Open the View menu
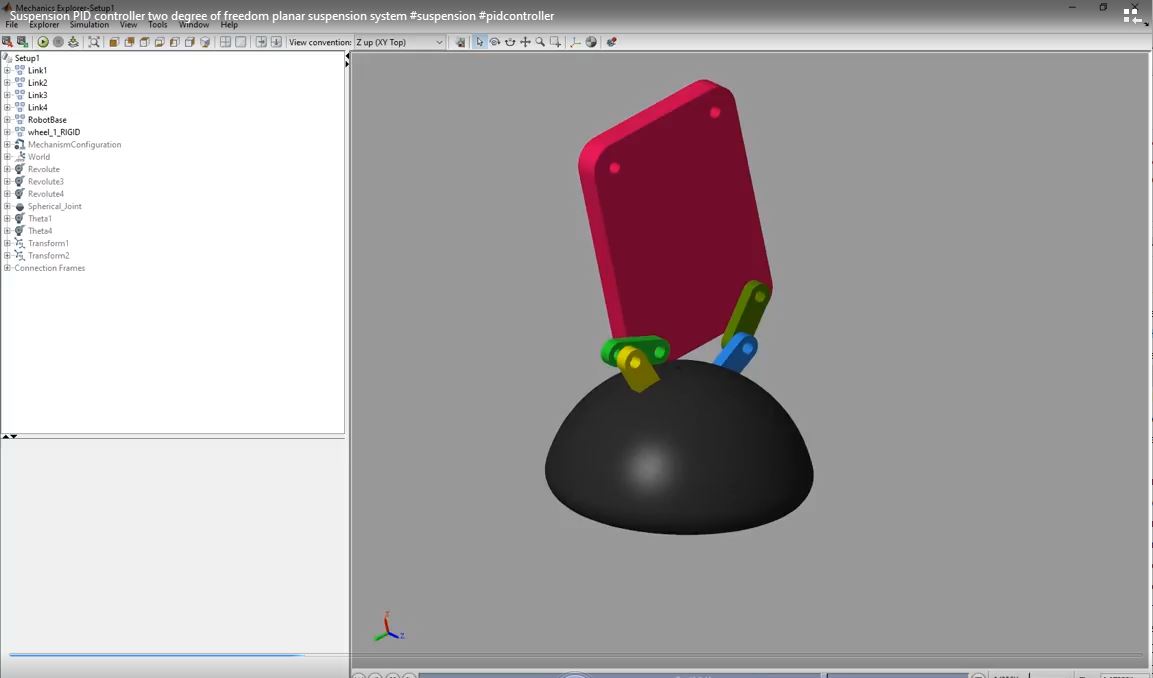 pyautogui.click(x=129, y=25)
